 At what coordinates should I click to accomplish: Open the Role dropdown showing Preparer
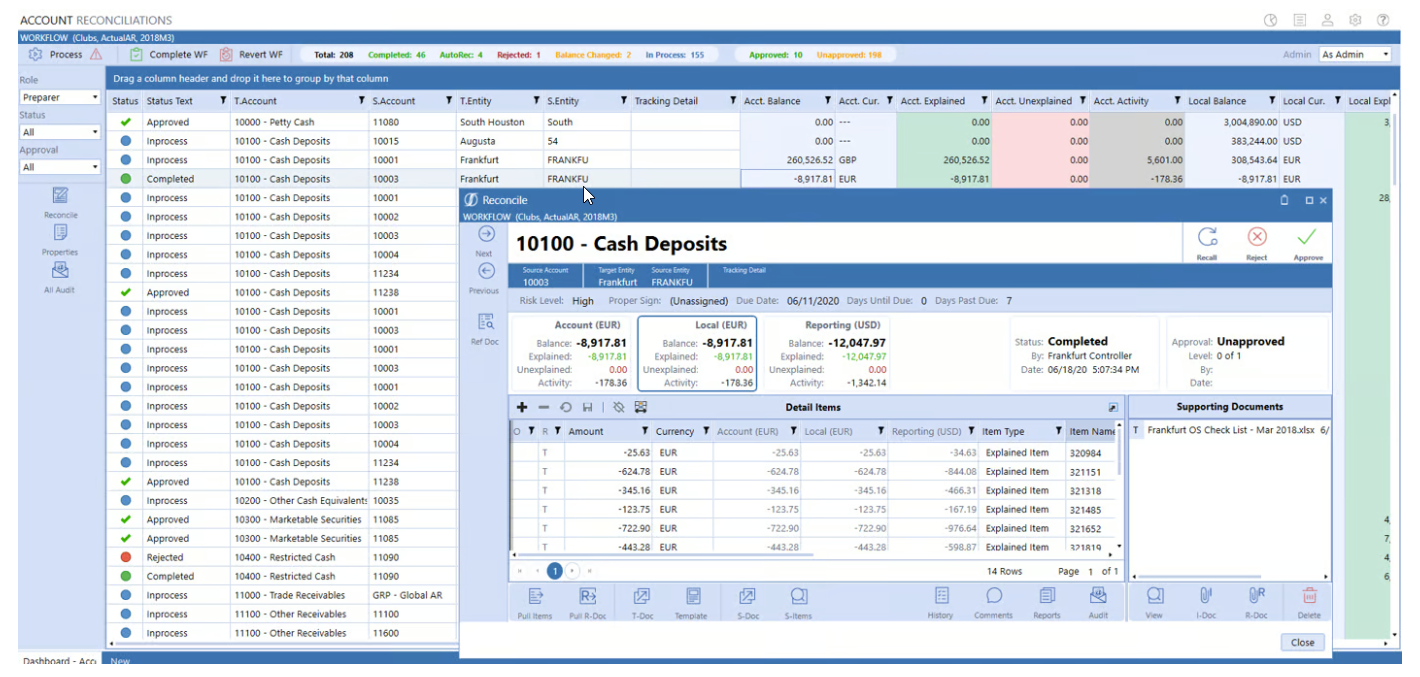coord(60,97)
